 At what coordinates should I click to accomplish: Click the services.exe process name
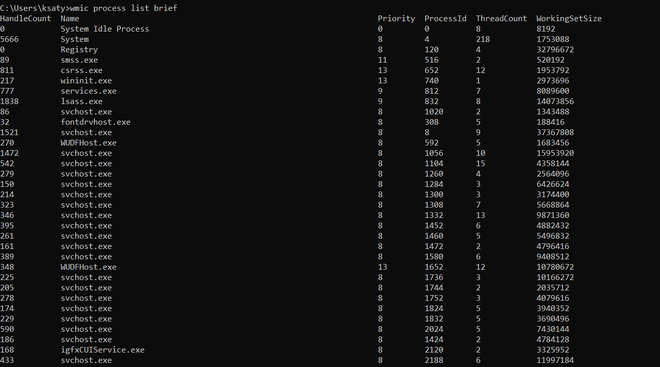pyautogui.click(x=88, y=91)
